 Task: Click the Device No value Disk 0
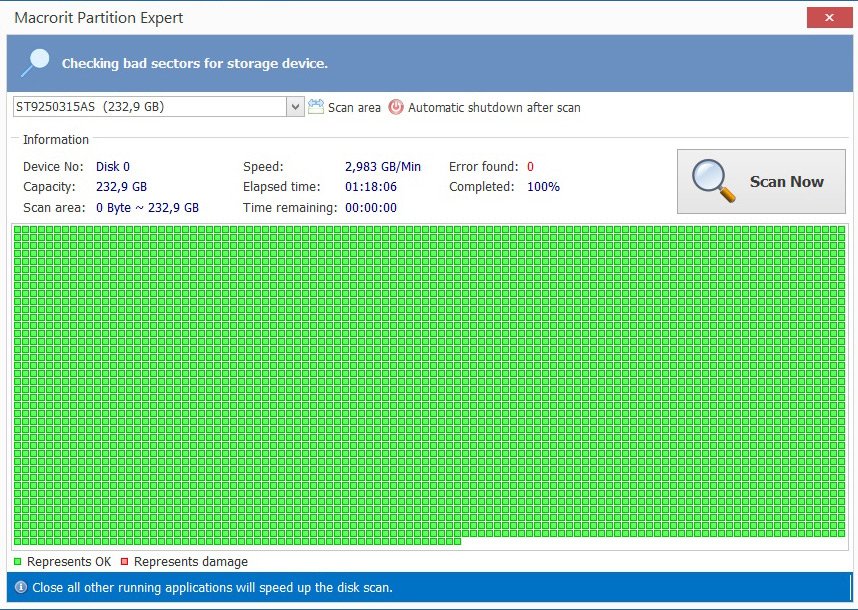[x=113, y=166]
